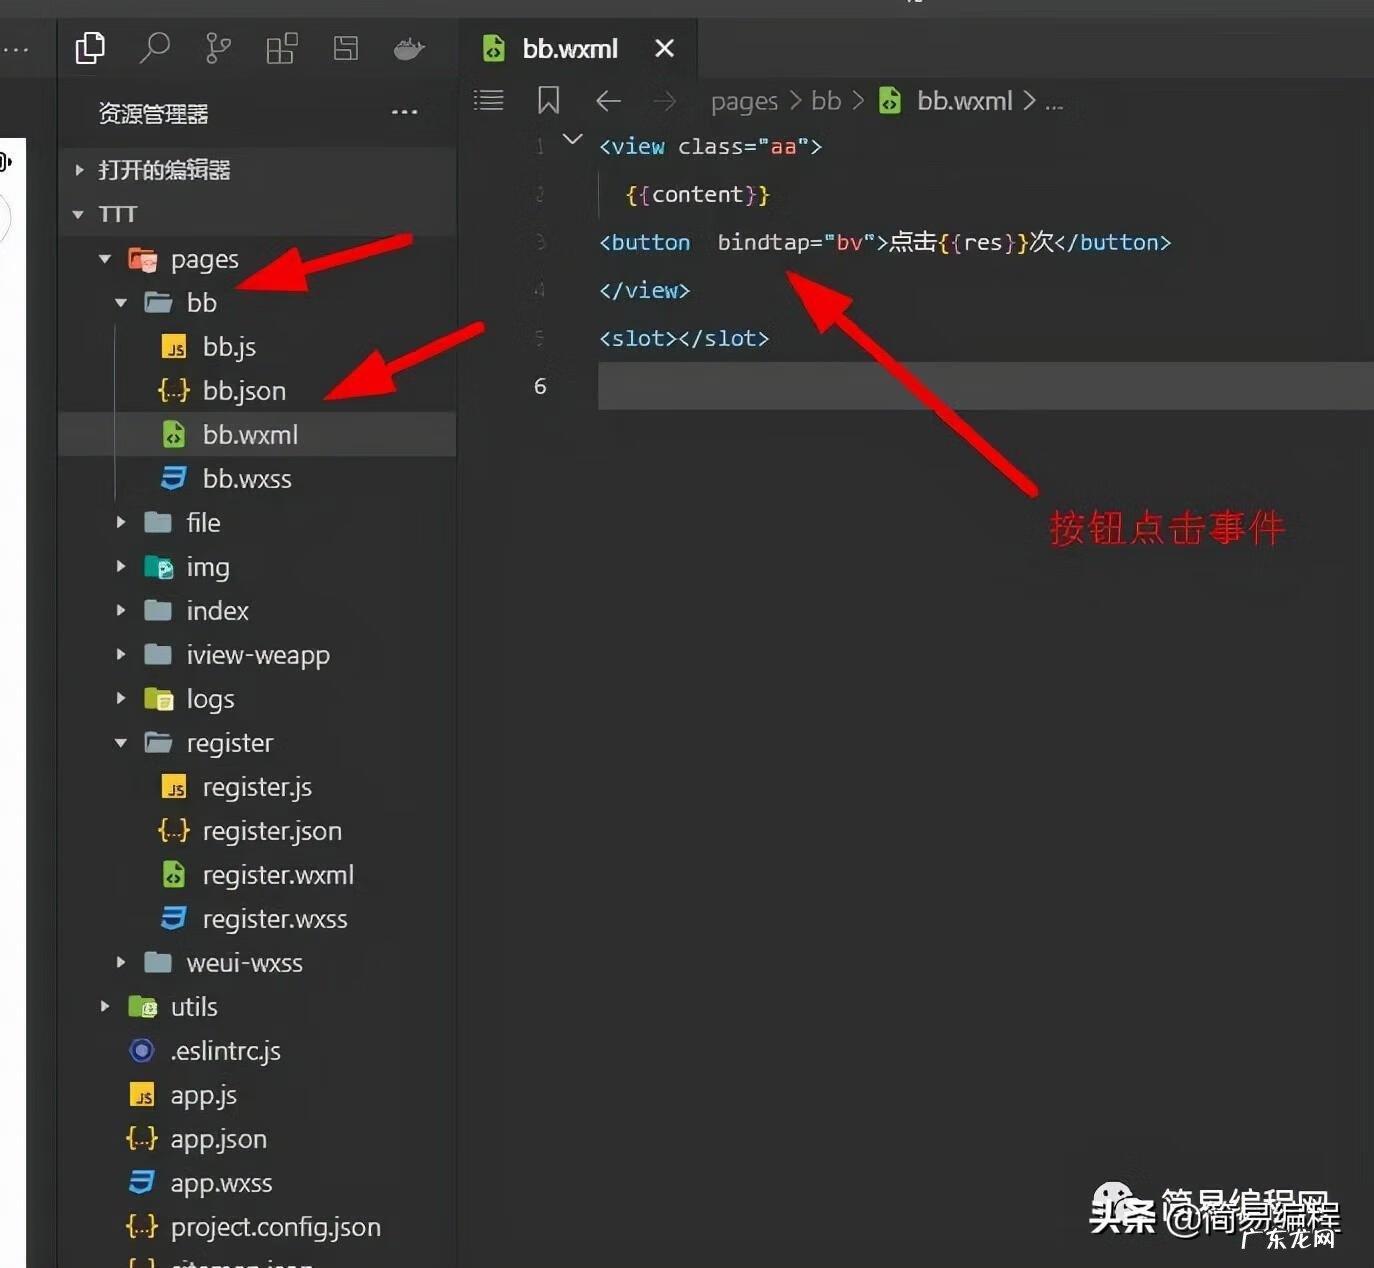Collapse the pages folder
1374x1268 pixels.
[105, 259]
